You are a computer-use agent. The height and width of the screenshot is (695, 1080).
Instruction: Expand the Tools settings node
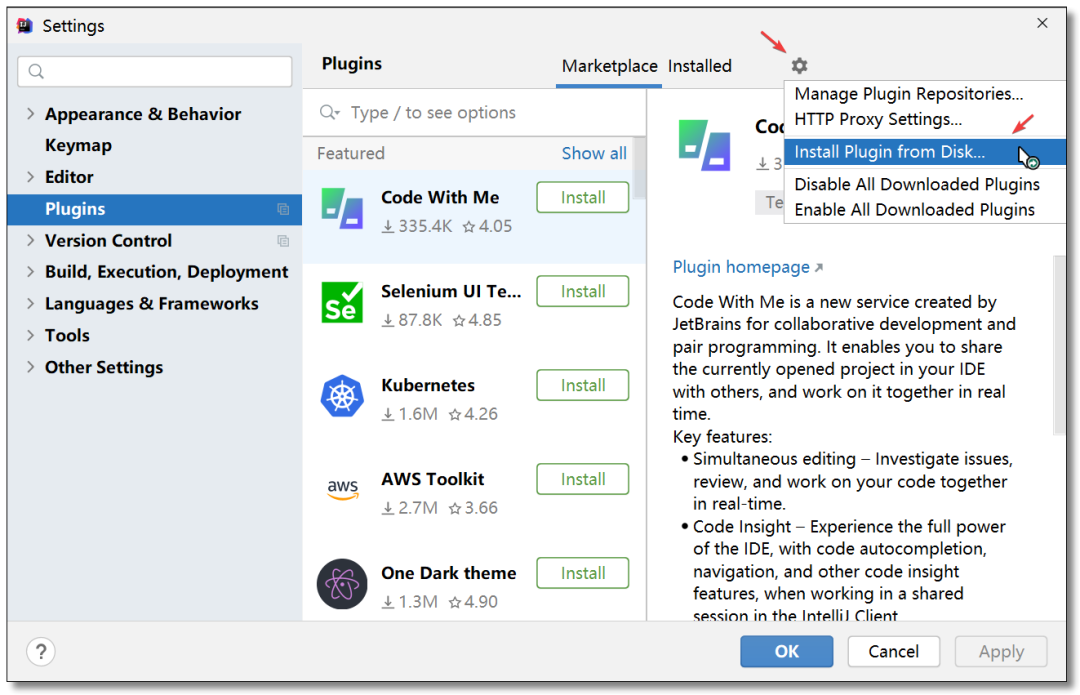click(x=30, y=335)
